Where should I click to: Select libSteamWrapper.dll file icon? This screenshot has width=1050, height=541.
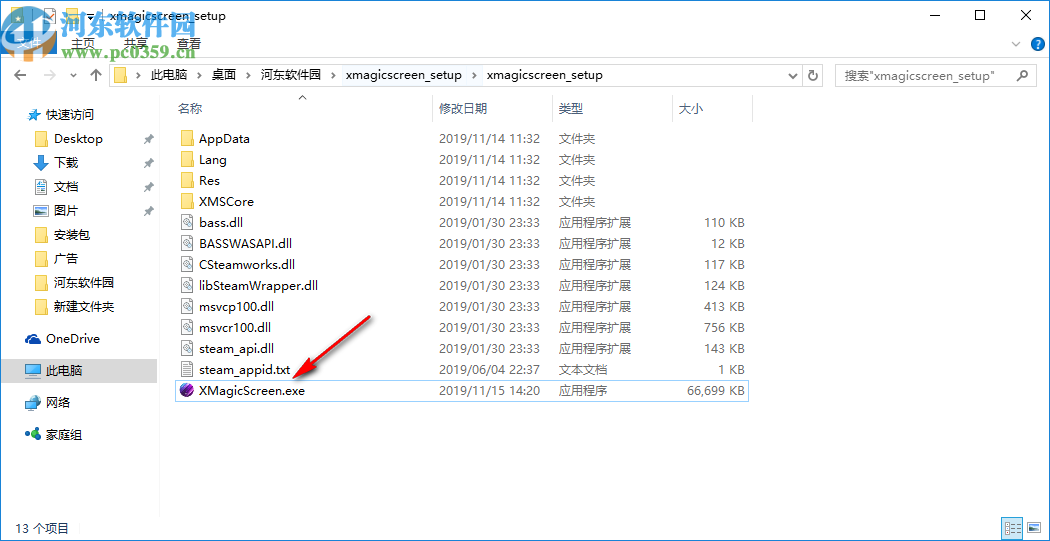click(187, 286)
